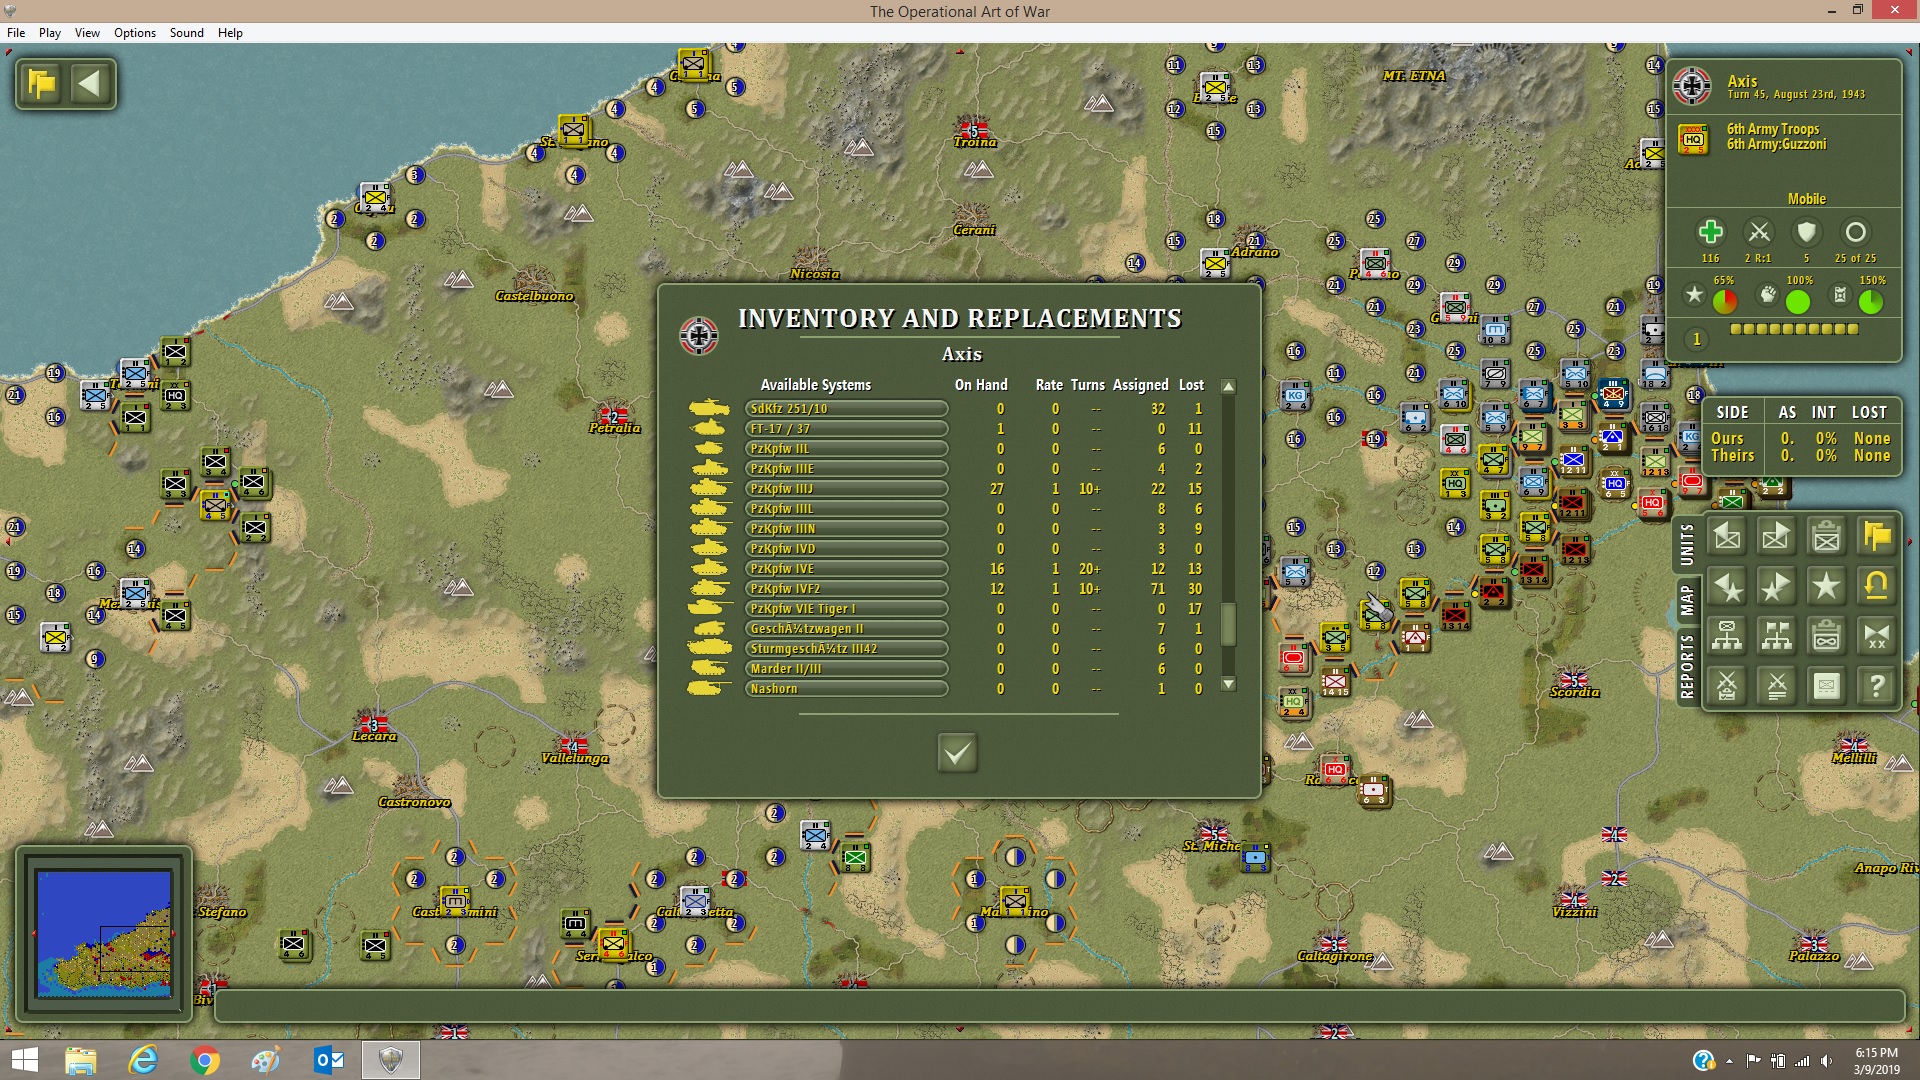Click the Caltagirone city label on the map
The image size is (1920, 1080).
point(1335,956)
